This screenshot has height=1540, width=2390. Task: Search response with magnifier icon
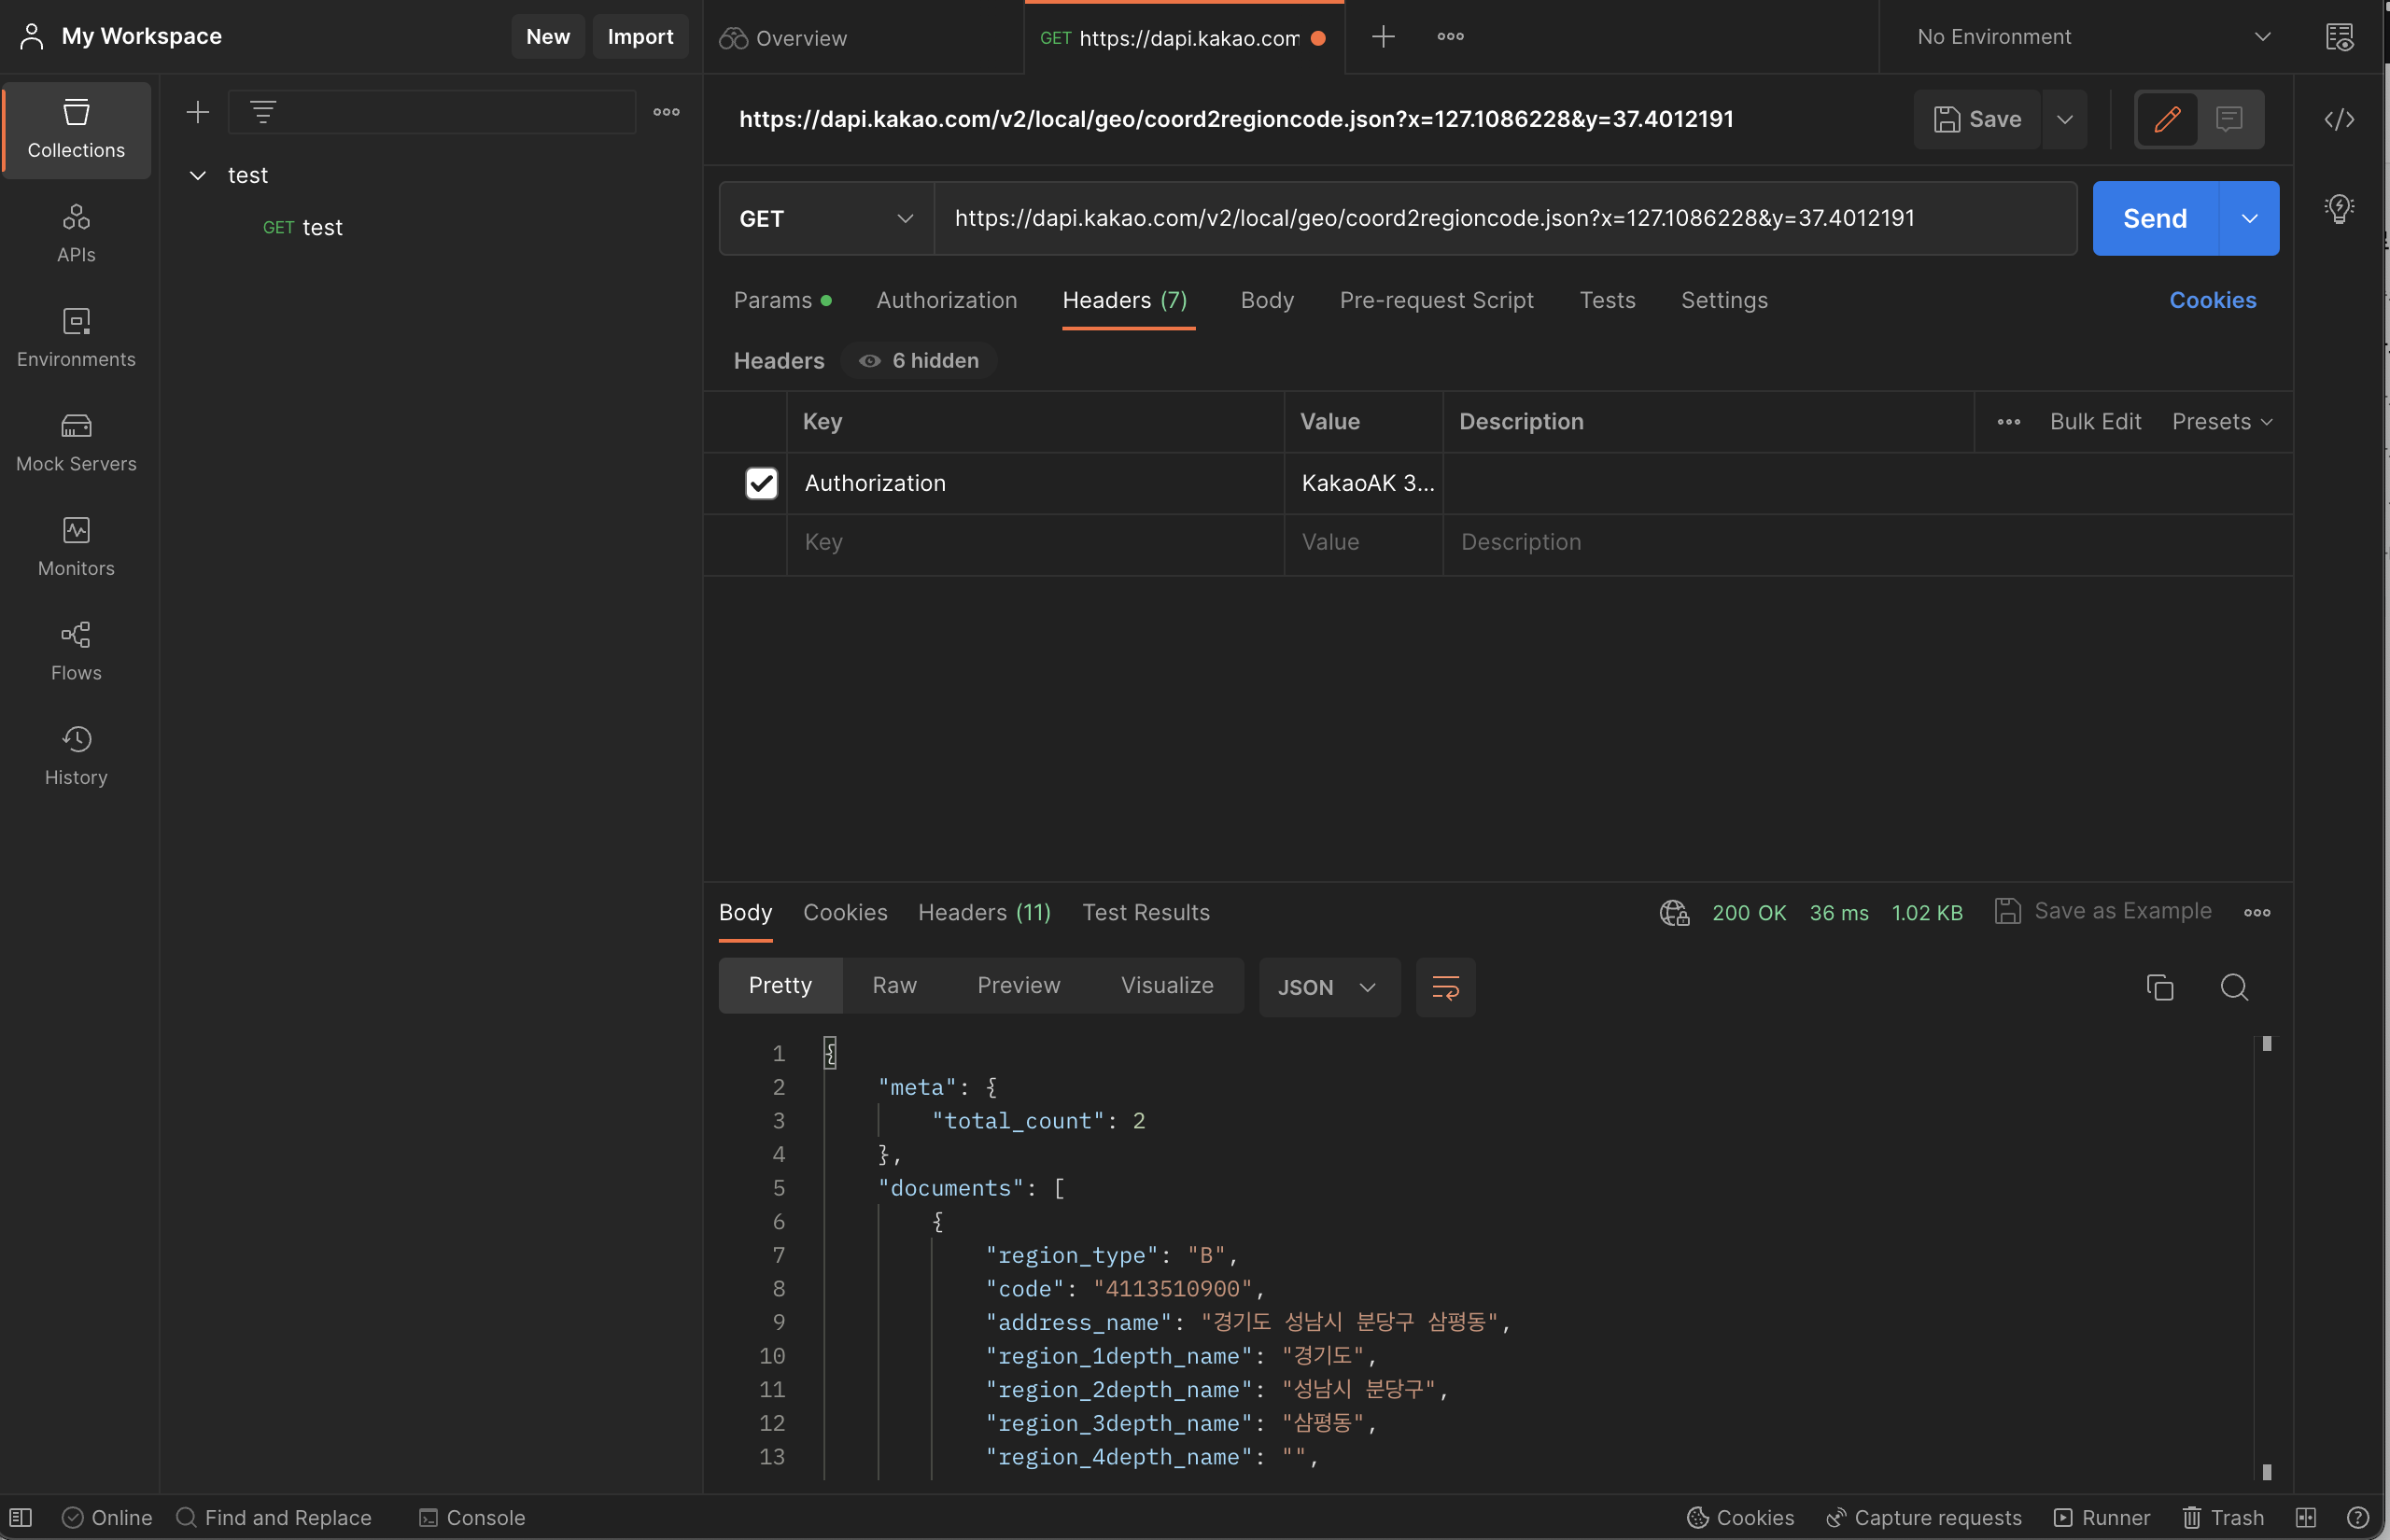click(x=2234, y=987)
